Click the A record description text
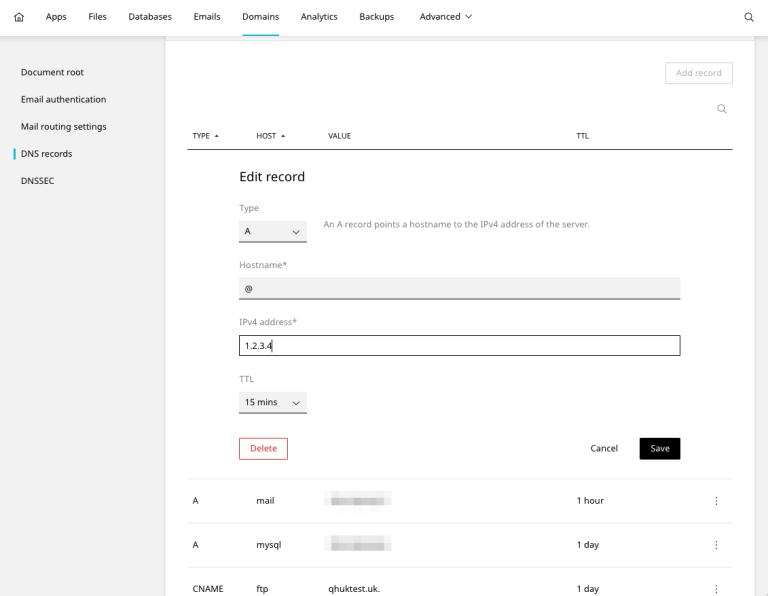Screen dimensions: 768x596 (x=456, y=224)
